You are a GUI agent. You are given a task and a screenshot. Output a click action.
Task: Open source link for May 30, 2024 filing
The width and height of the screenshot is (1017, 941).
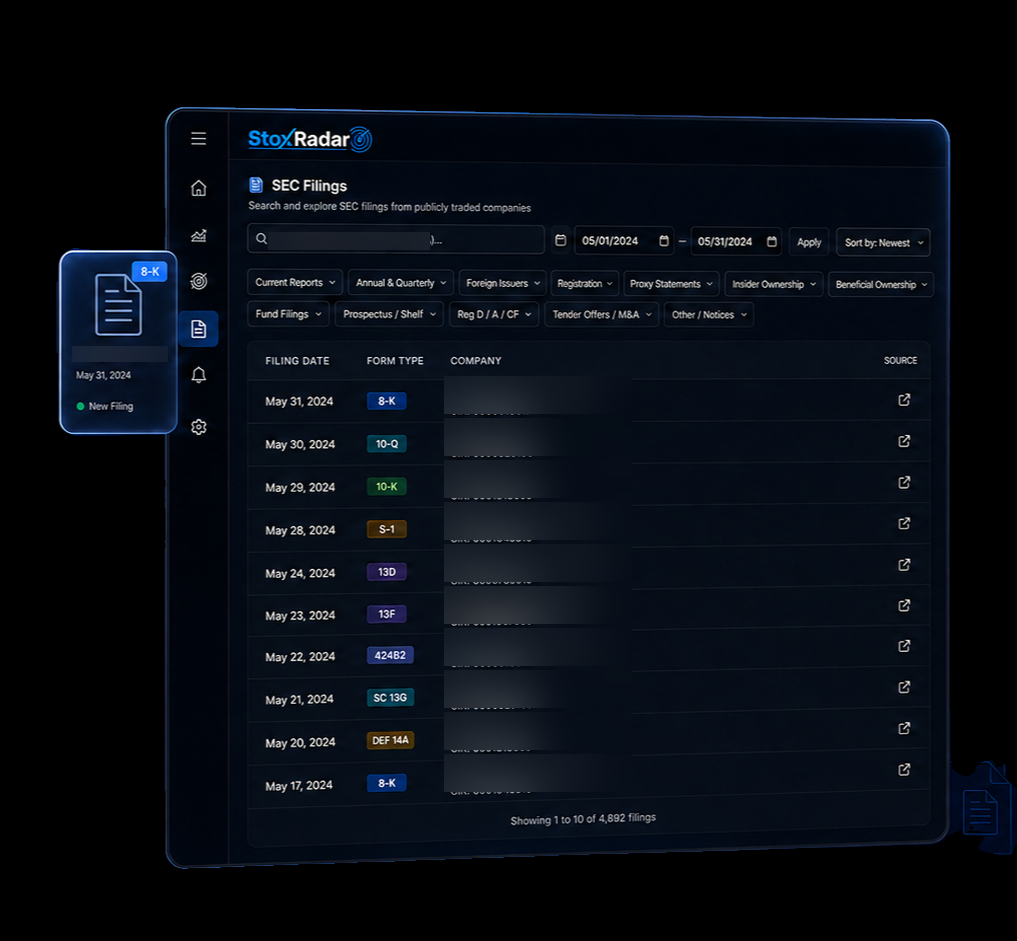[904, 441]
